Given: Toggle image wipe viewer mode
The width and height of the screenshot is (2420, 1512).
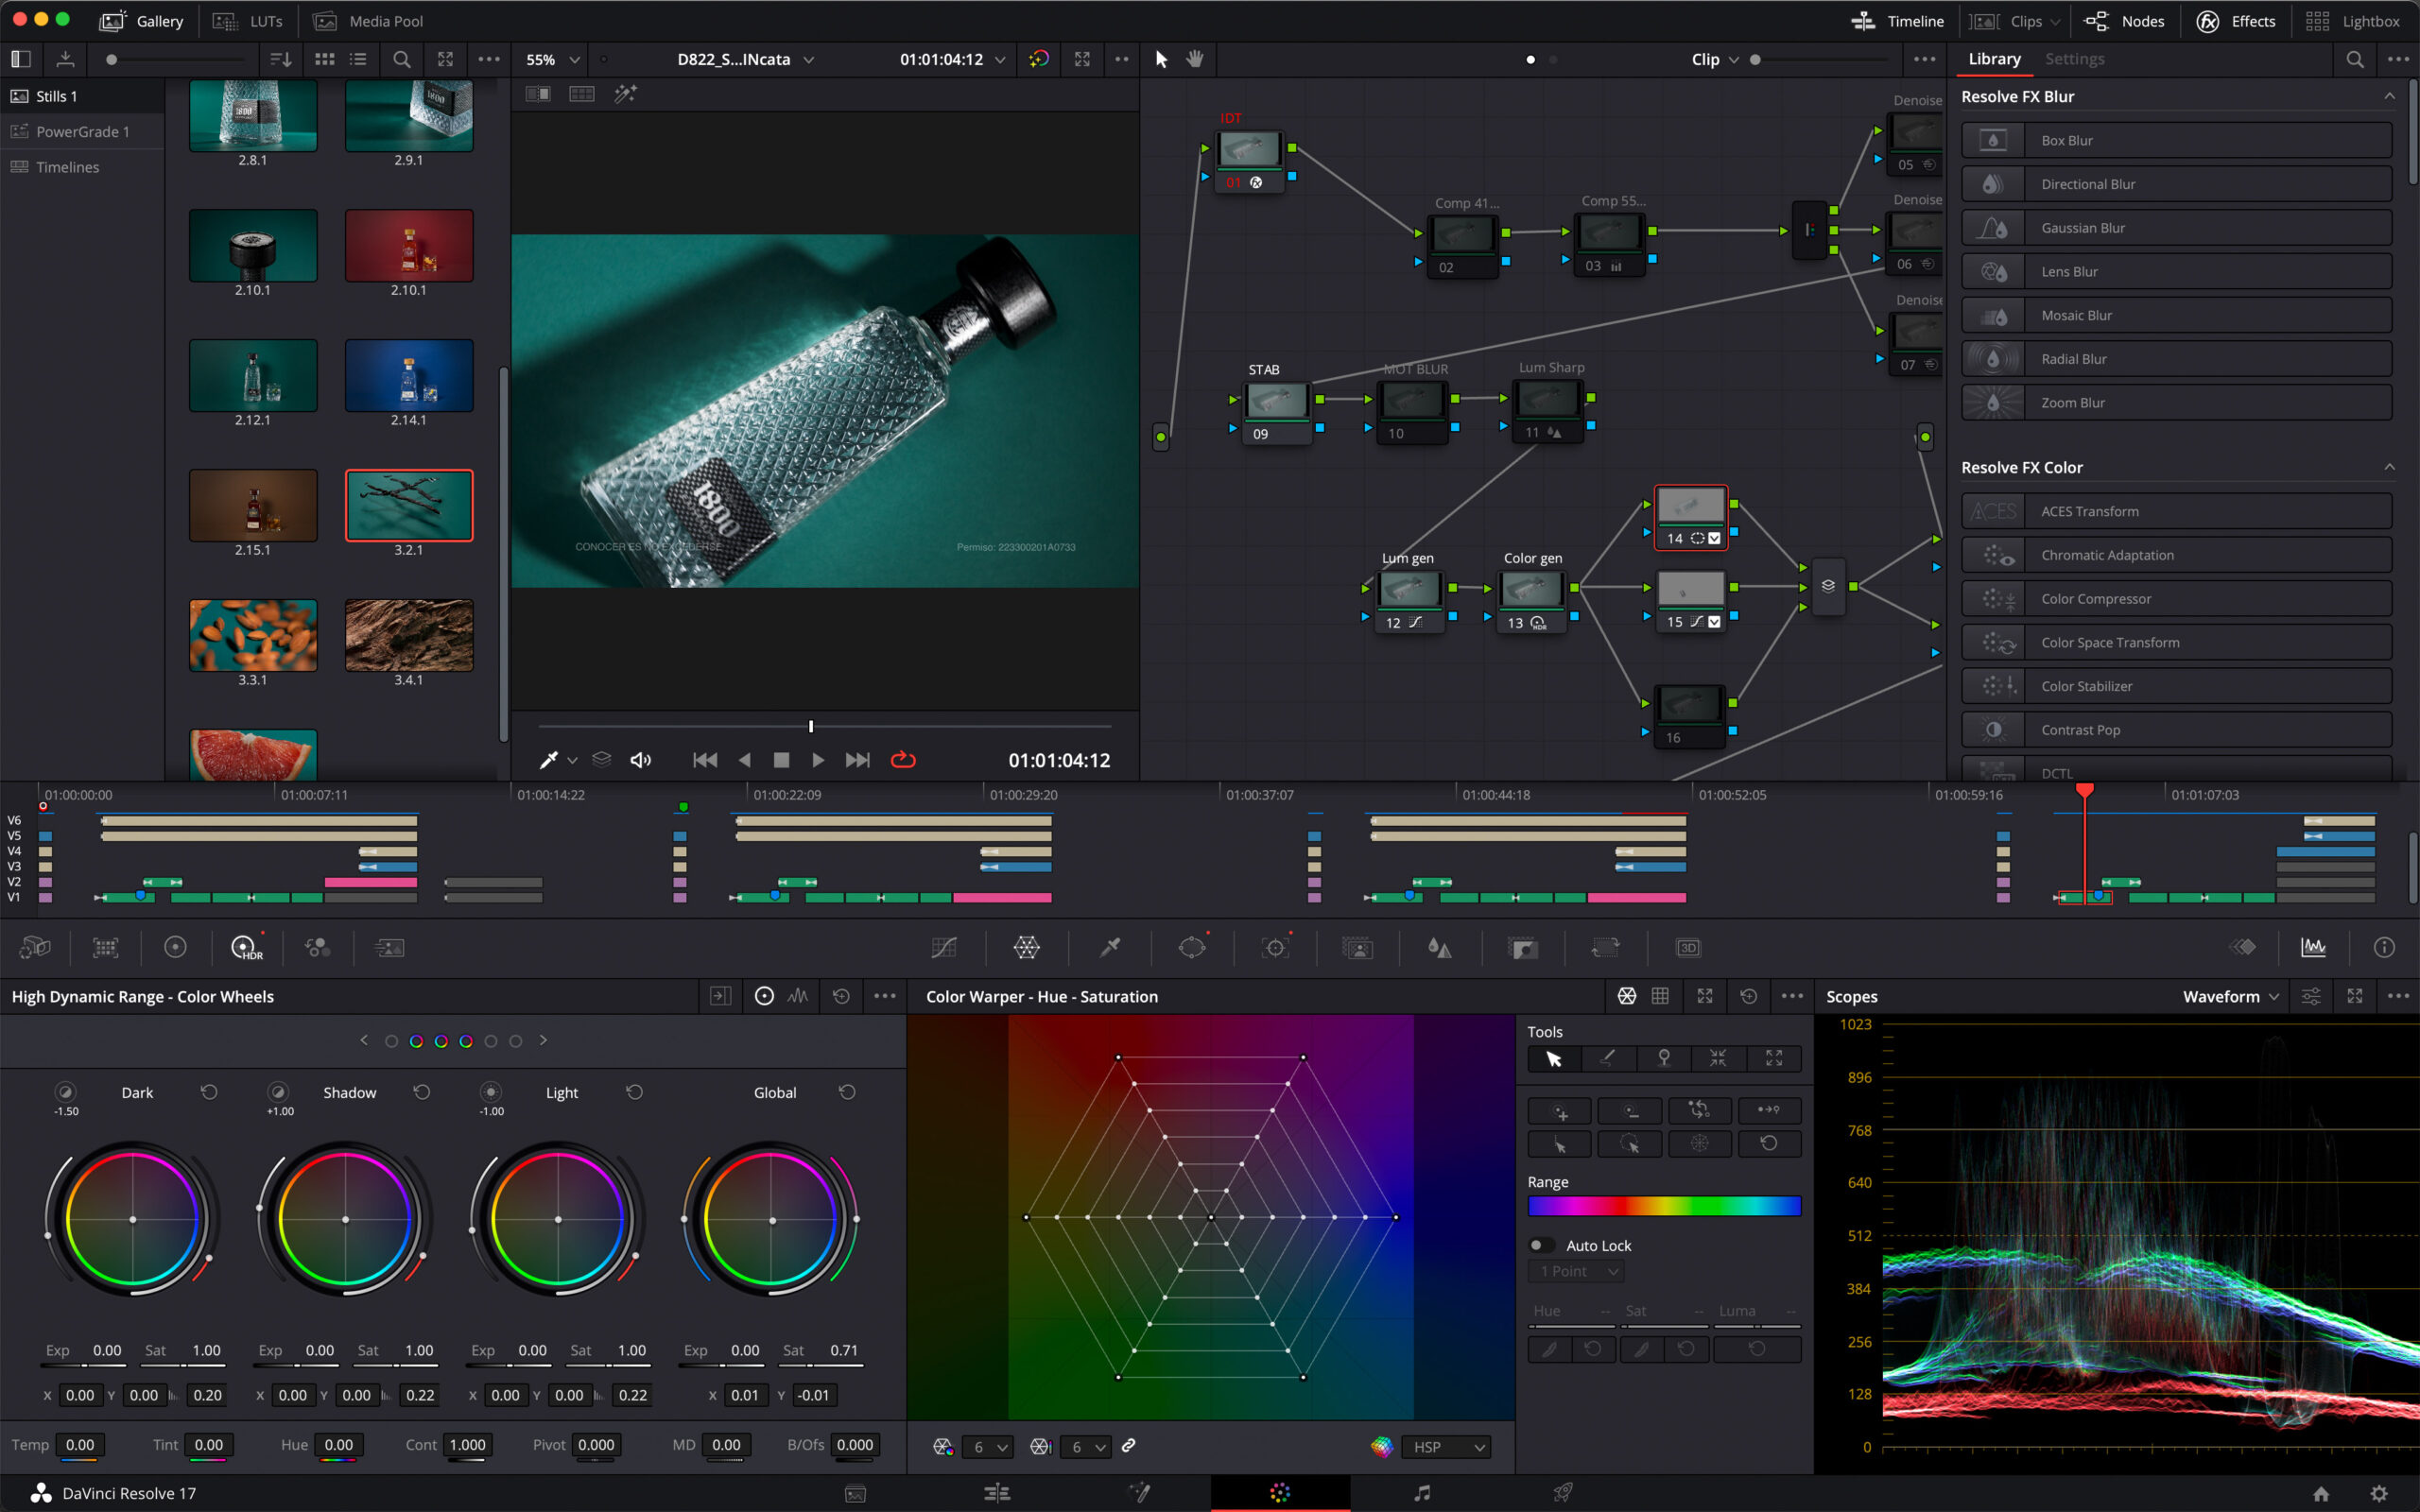Looking at the screenshot, I should [538, 94].
